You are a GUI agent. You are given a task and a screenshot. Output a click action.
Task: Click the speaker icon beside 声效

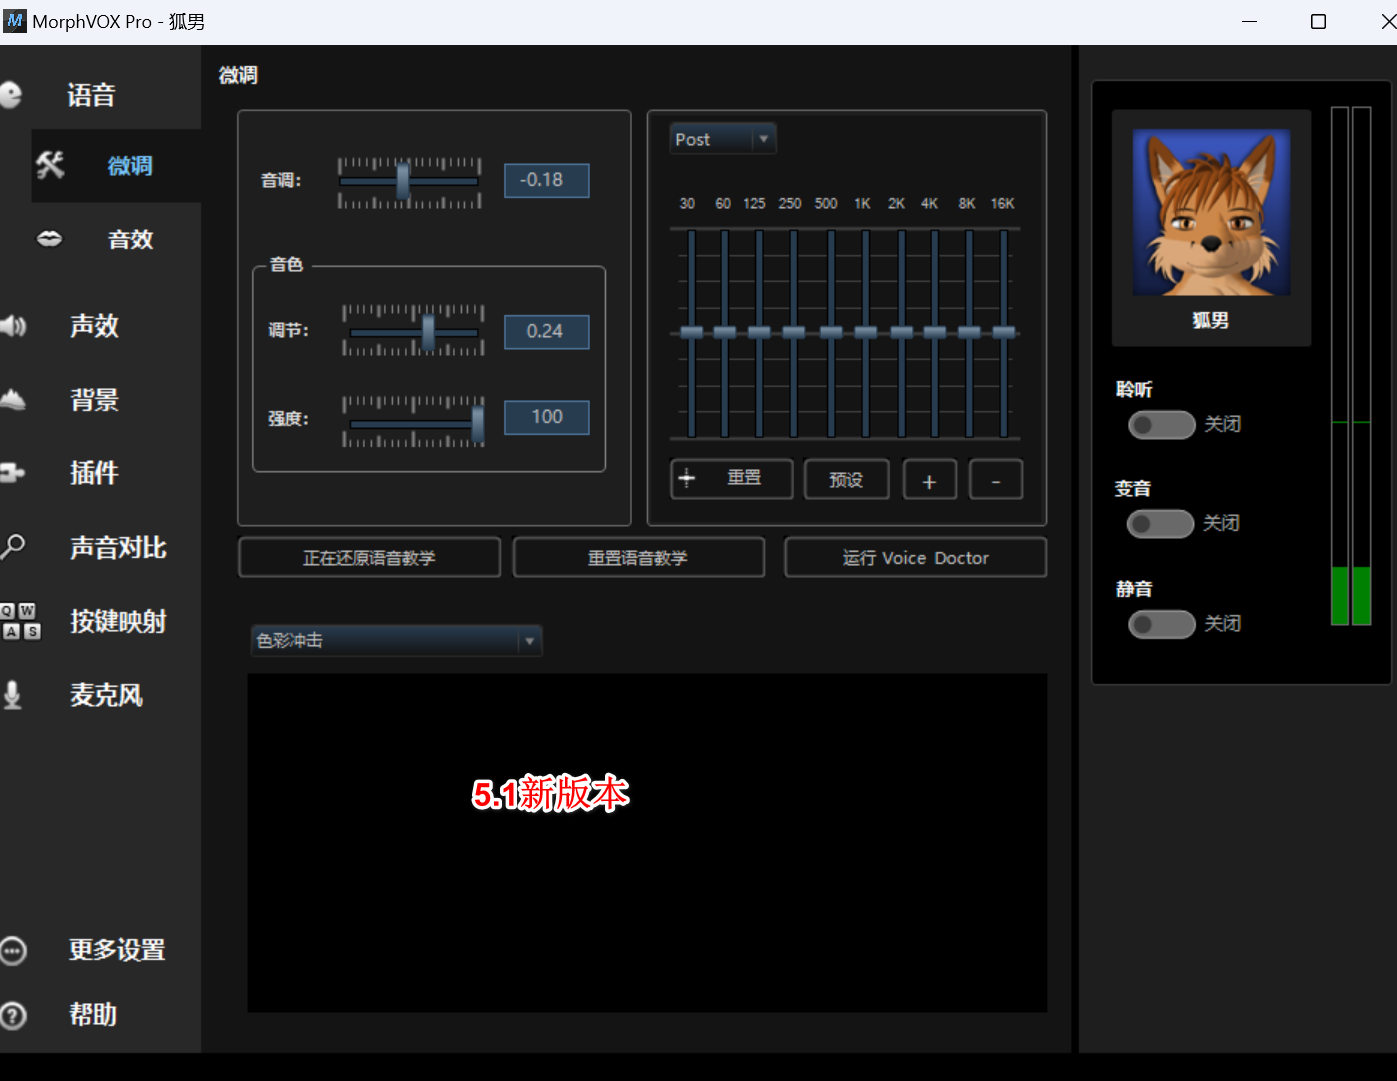coord(13,326)
